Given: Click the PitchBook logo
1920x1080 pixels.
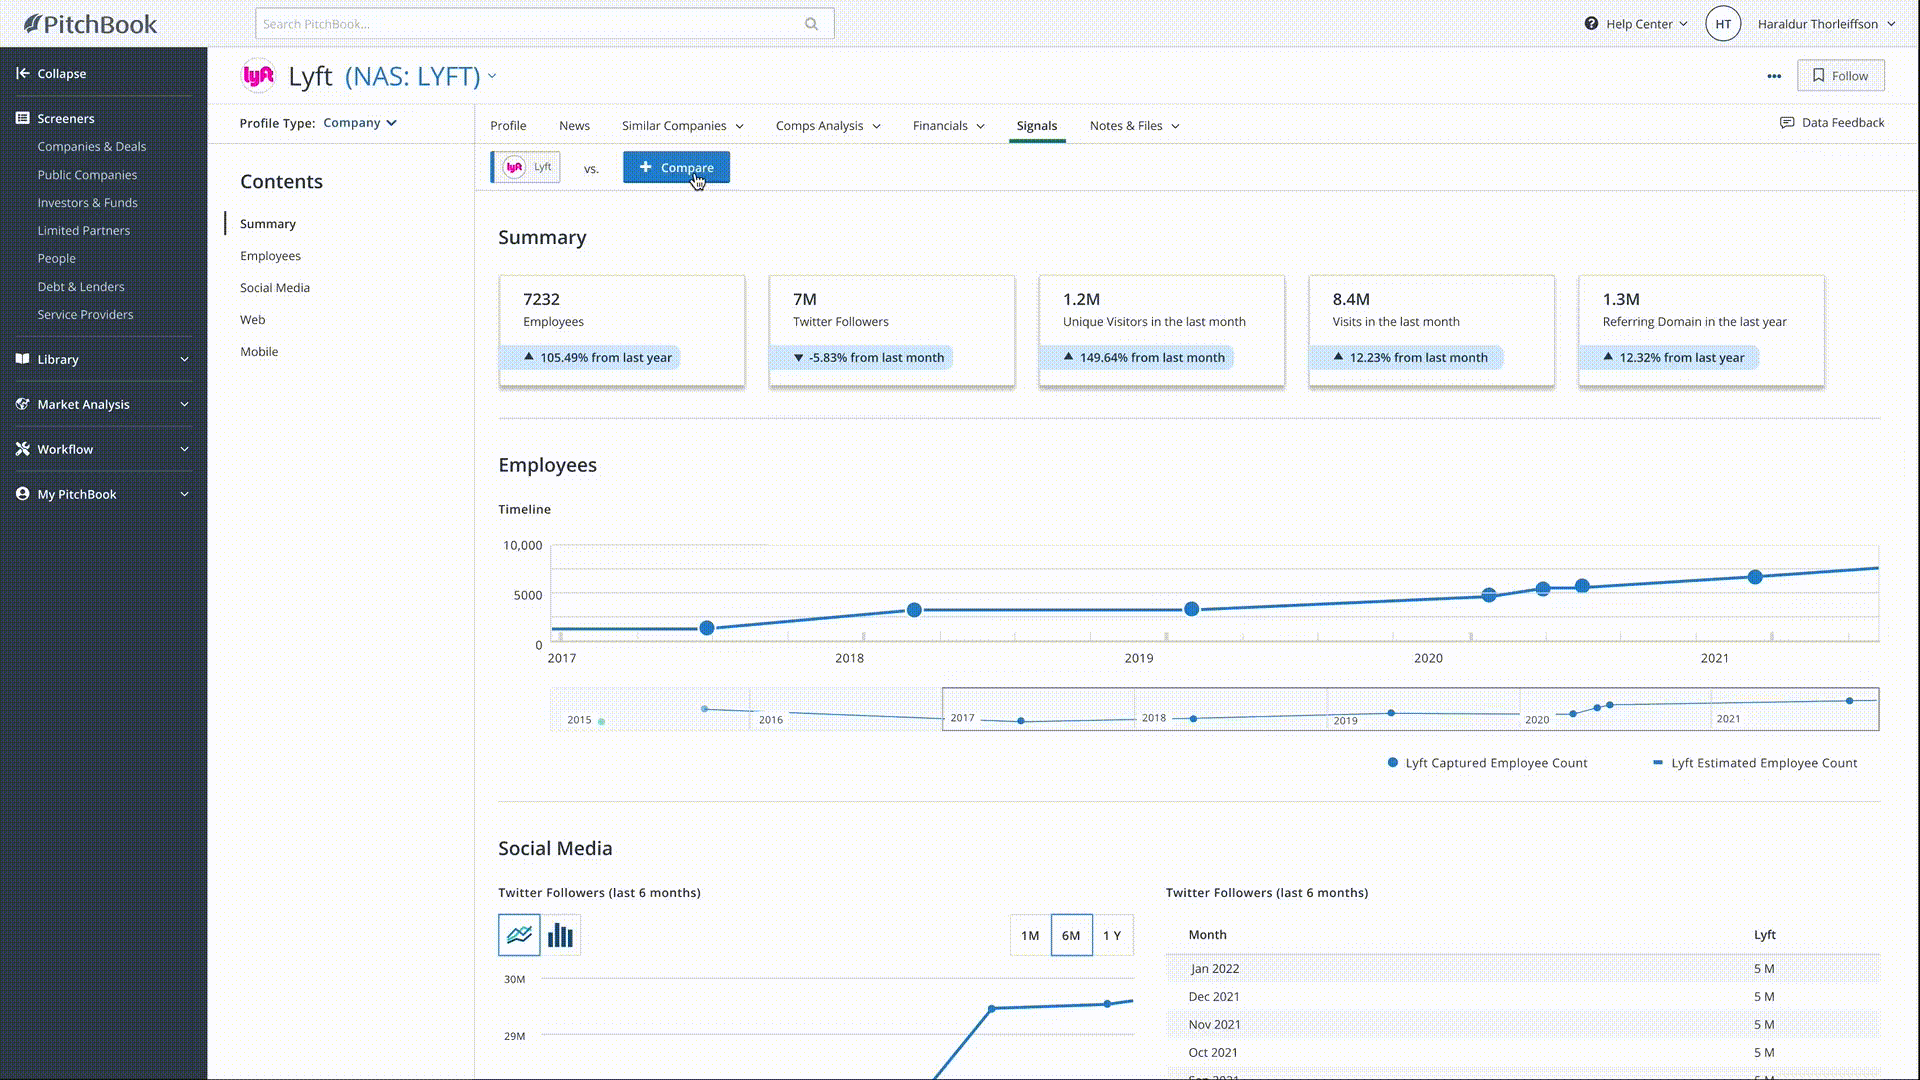Looking at the screenshot, I should click(x=90, y=24).
